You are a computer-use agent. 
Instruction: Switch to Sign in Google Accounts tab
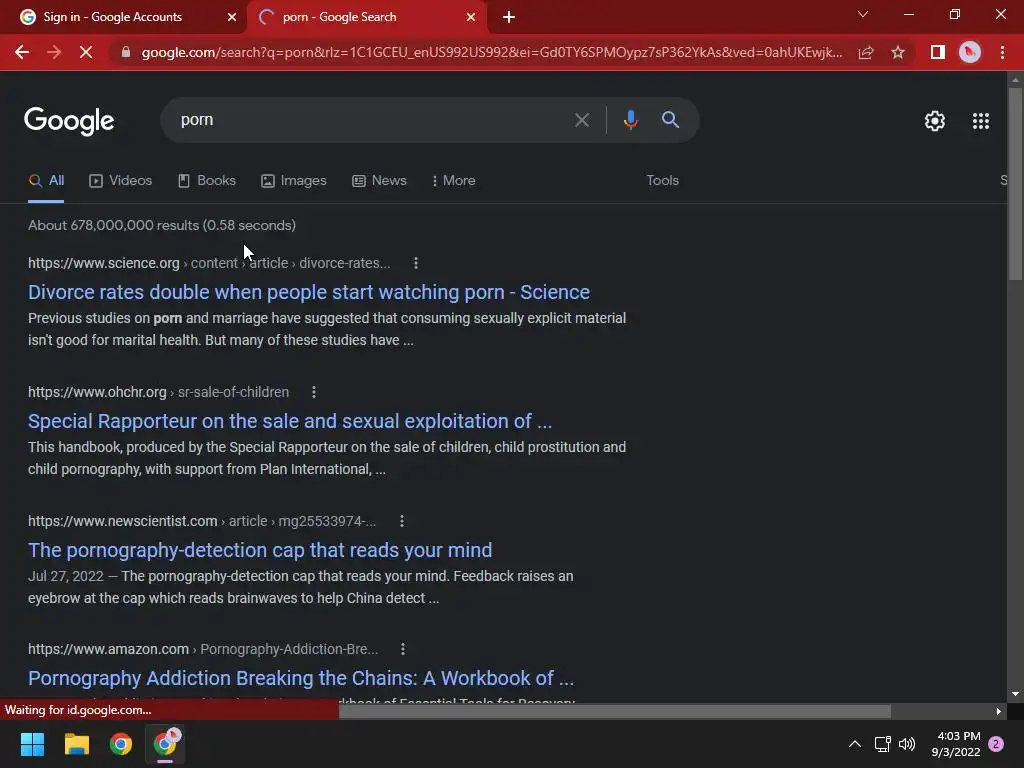(124, 18)
